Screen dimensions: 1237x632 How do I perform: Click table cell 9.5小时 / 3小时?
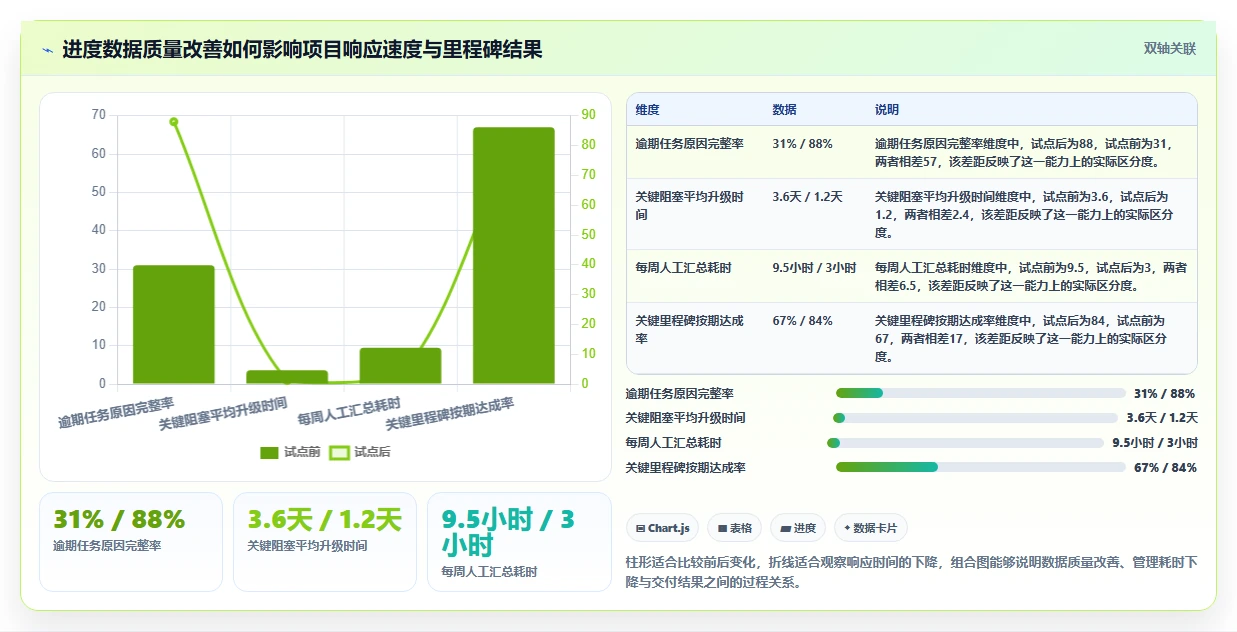814,268
